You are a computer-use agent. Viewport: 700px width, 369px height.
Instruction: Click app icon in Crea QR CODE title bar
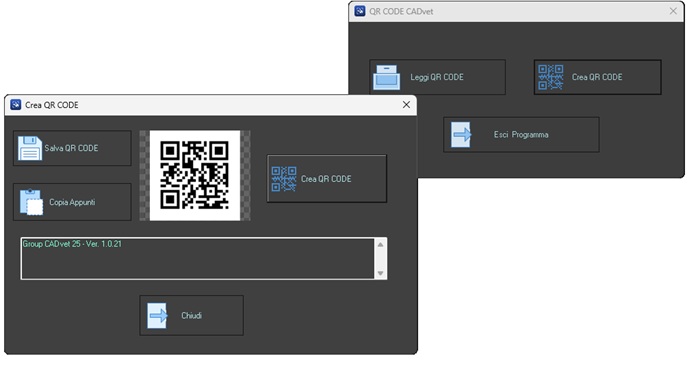[16, 105]
